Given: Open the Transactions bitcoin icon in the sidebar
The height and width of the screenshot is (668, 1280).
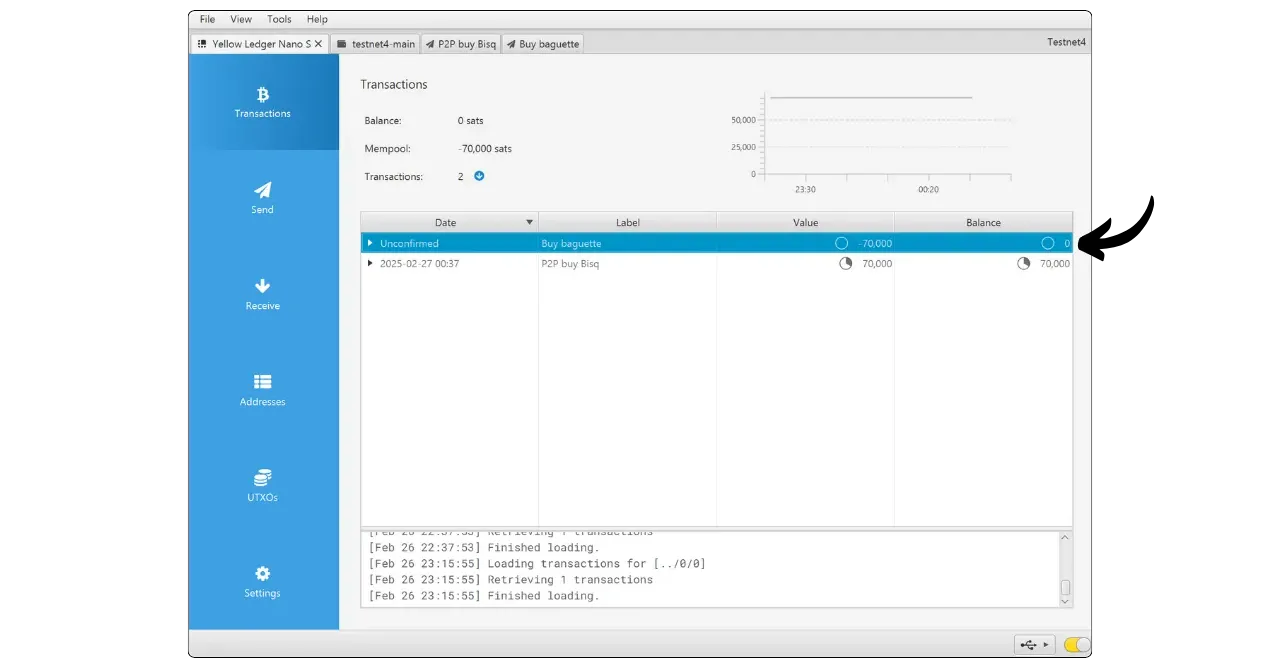Looking at the screenshot, I should (263, 95).
